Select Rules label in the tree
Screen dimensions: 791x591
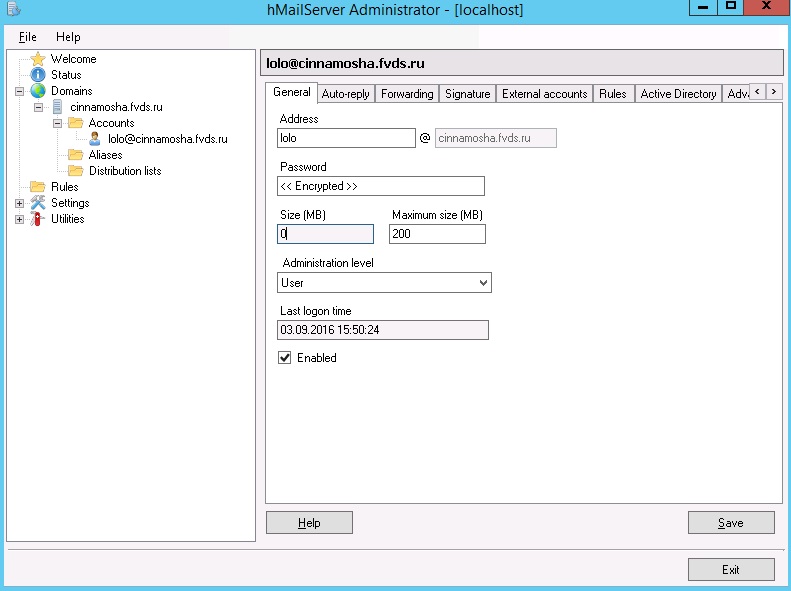65,187
